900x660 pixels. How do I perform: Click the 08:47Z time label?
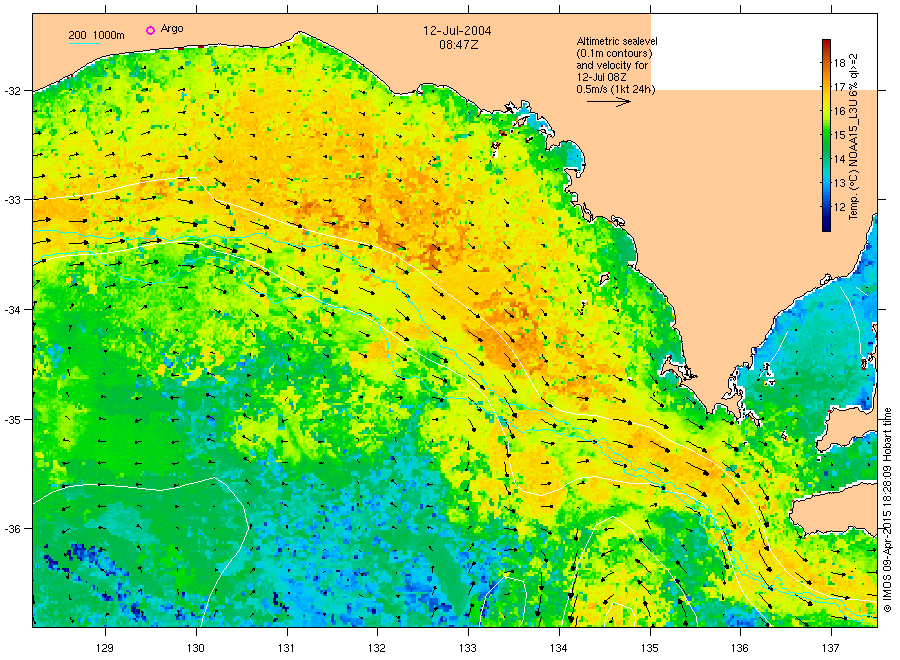(x=457, y=44)
